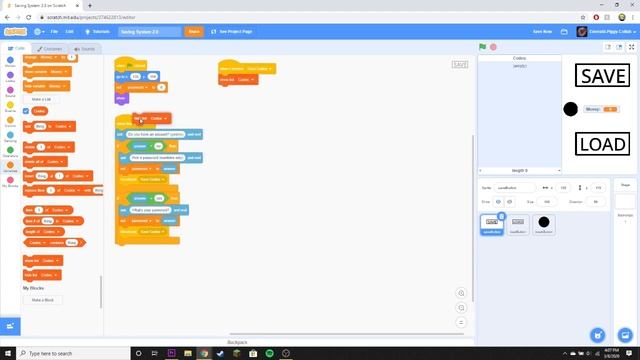Zoom out the code workspace
Viewport: 640px width, 360px height.
[x=461, y=308]
